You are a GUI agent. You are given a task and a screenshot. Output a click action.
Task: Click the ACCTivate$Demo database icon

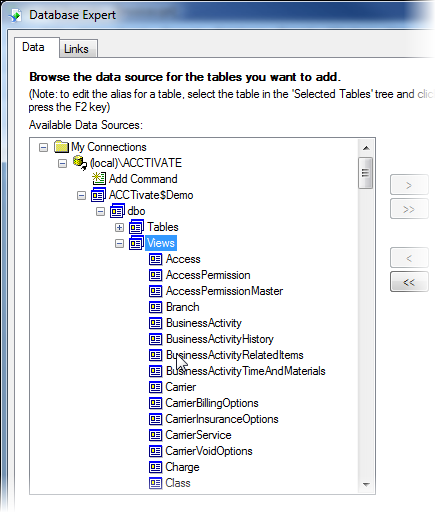click(x=99, y=195)
